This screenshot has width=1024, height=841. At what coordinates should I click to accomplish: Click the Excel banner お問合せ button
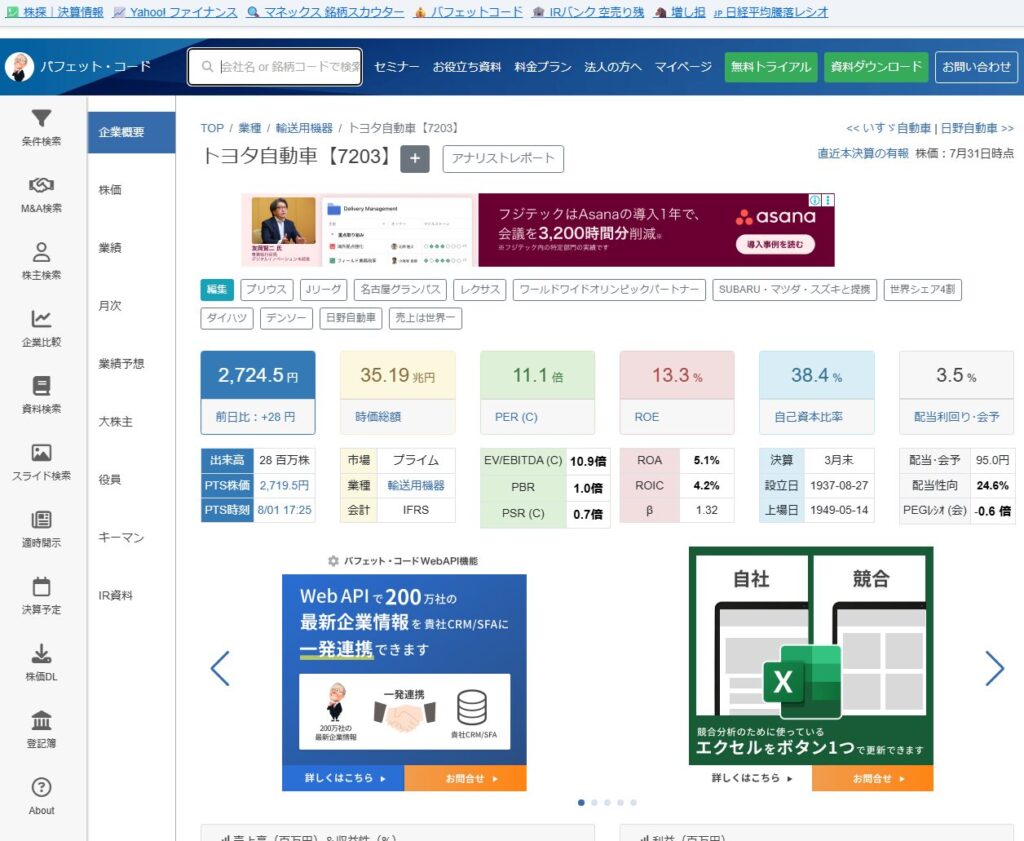(x=872, y=778)
